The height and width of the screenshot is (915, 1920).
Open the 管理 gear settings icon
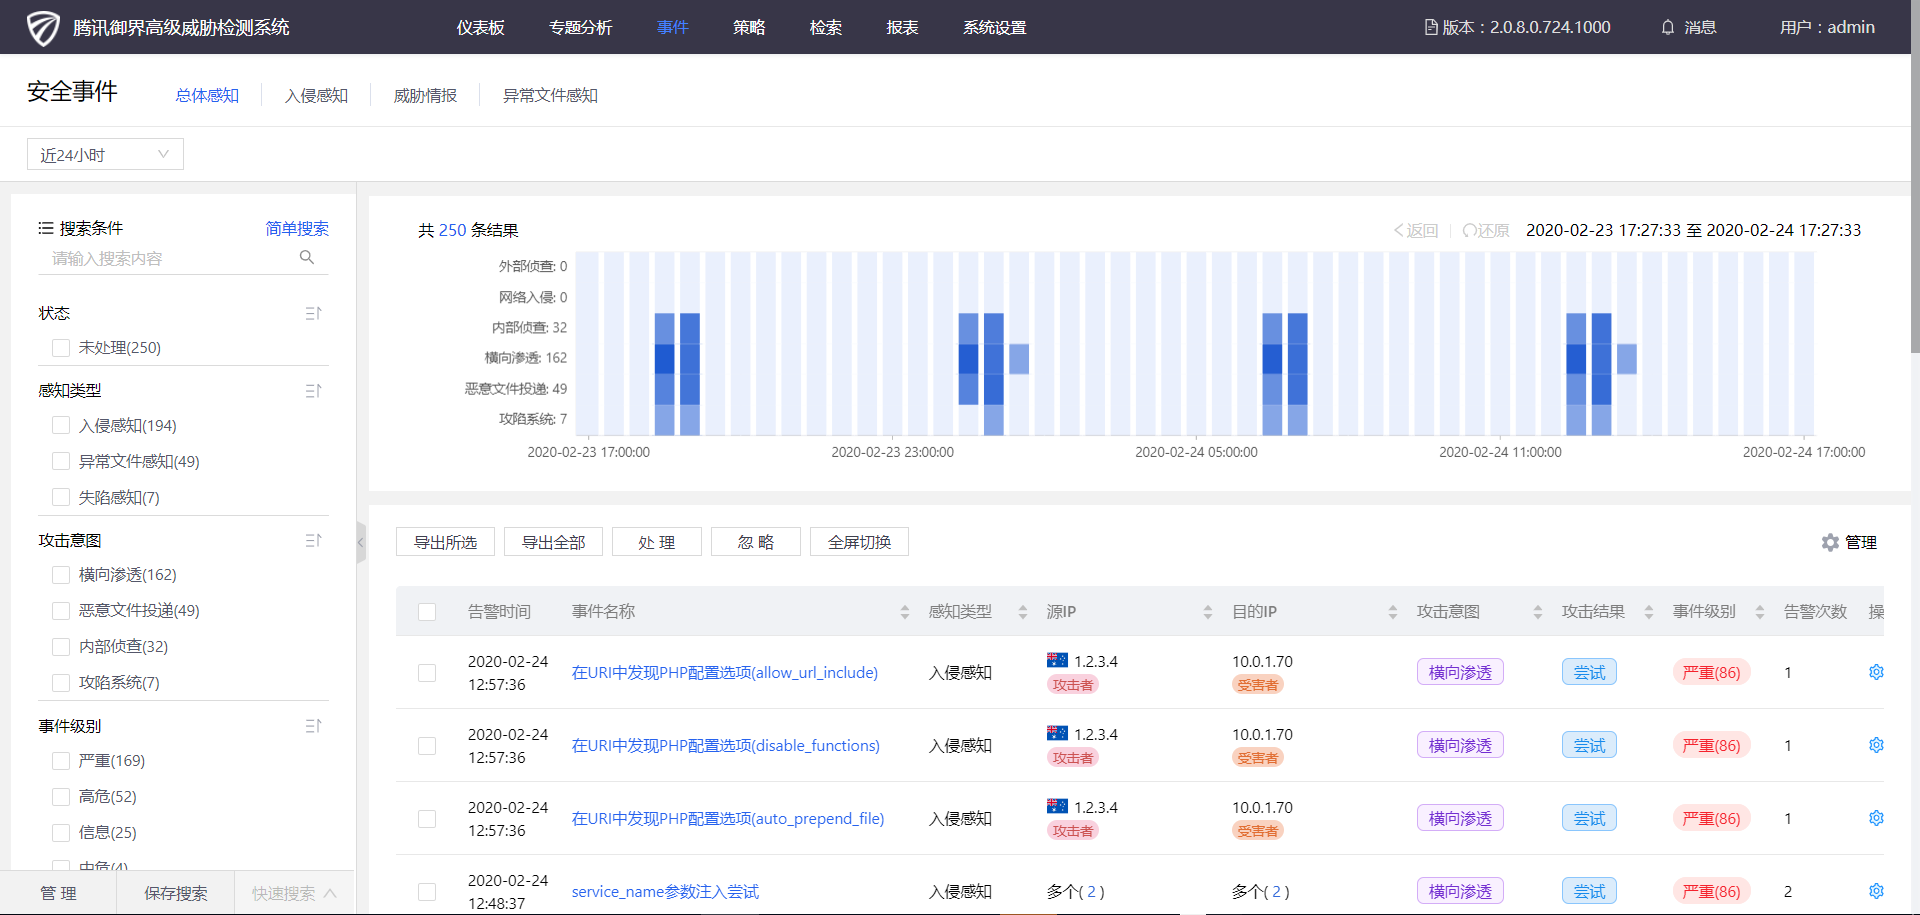1830,542
